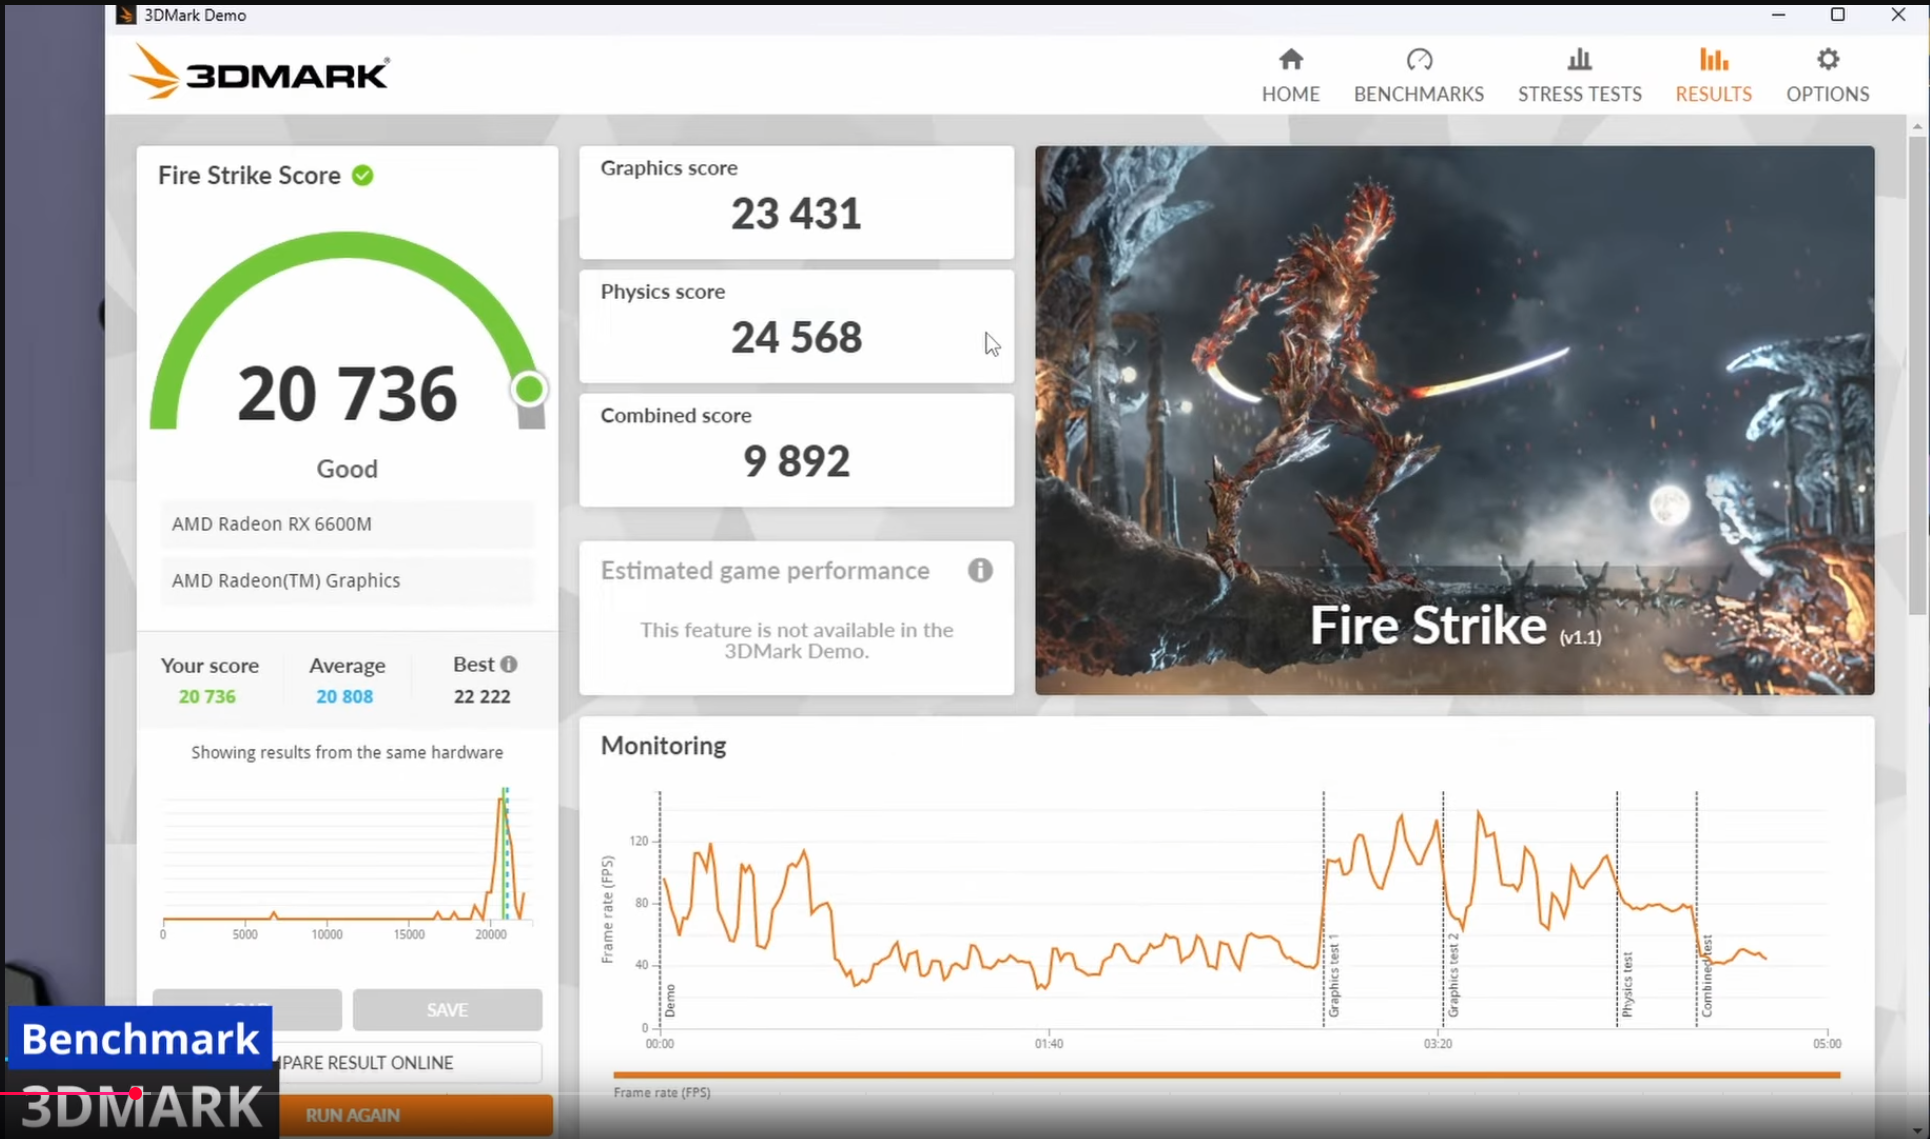The height and width of the screenshot is (1139, 1930).
Task: Open the OPTIONS tab
Action: [x=1827, y=75]
